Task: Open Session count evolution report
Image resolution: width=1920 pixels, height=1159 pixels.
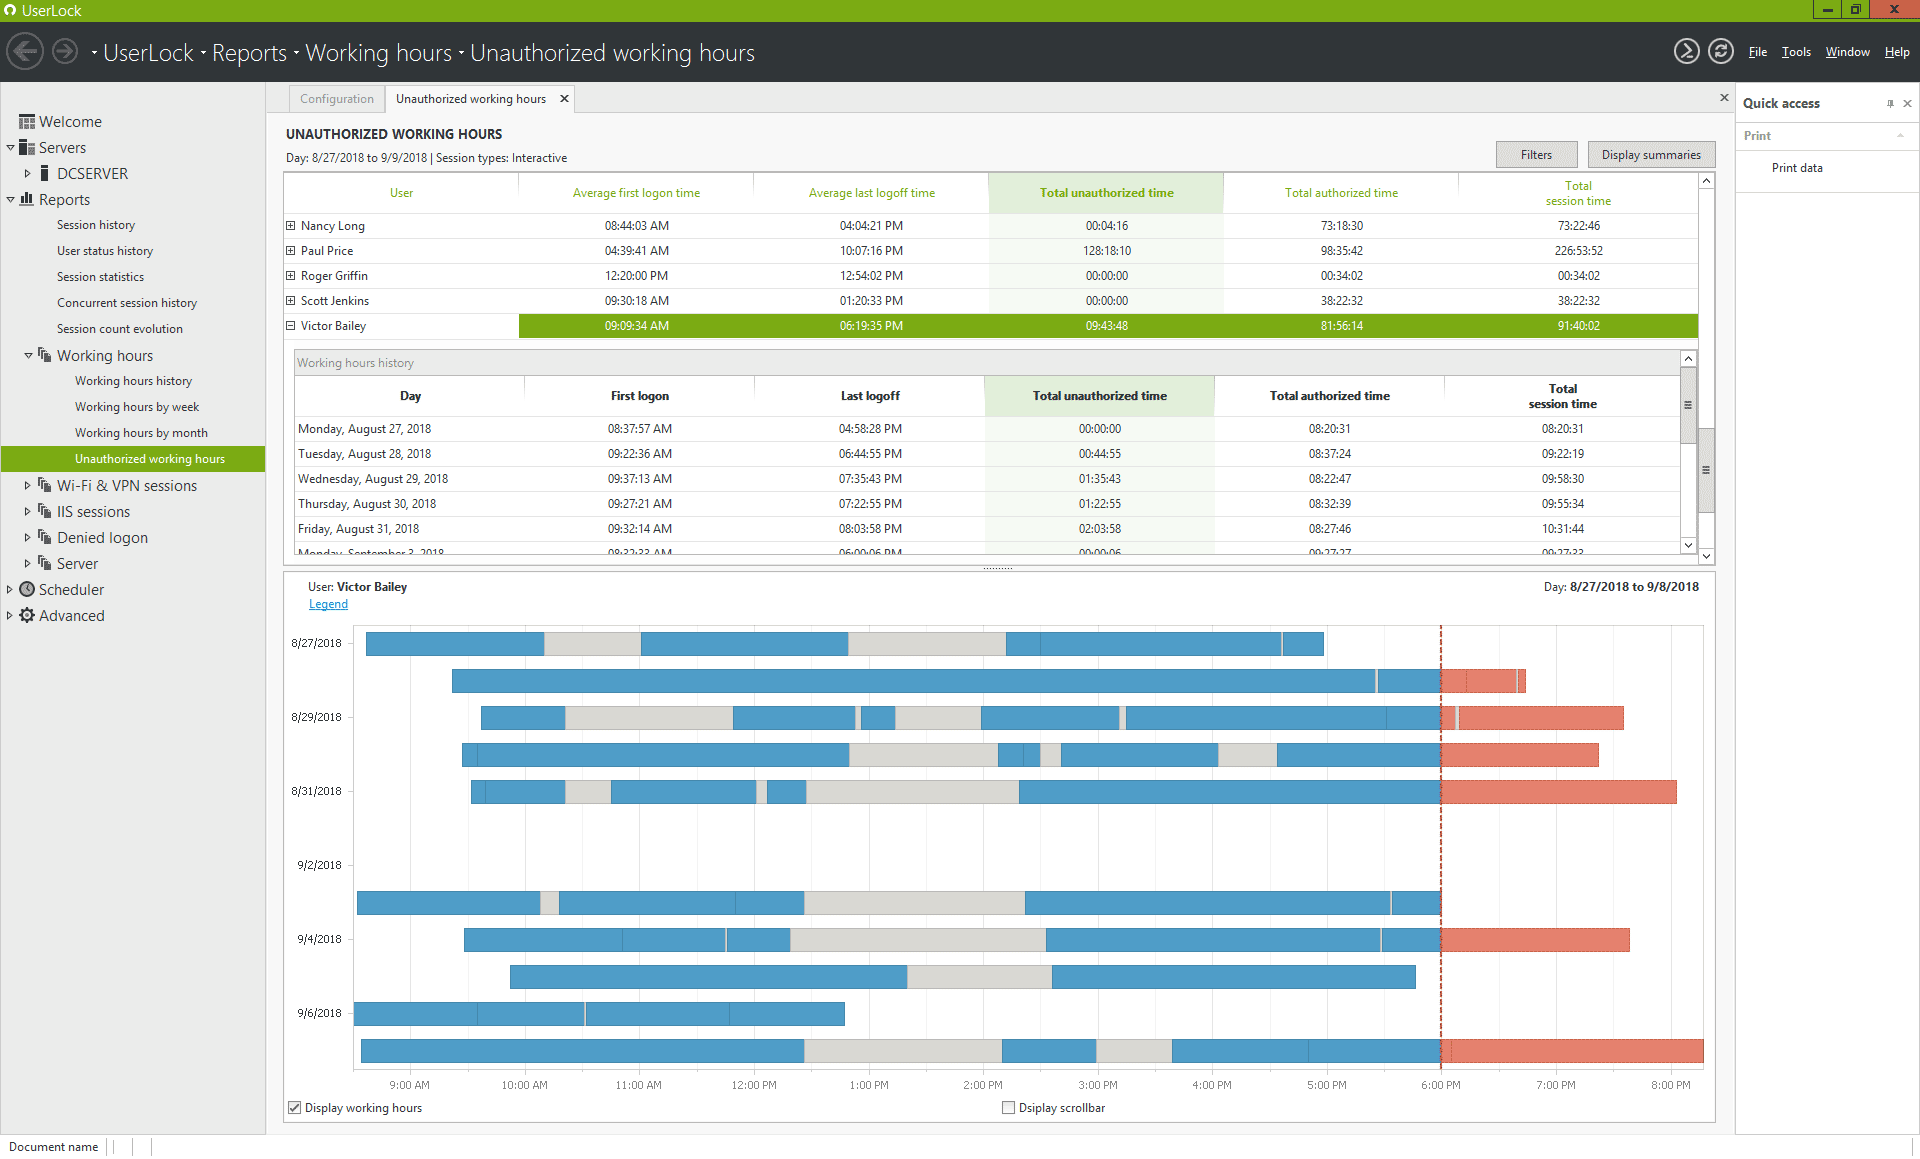Action: point(120,329)
